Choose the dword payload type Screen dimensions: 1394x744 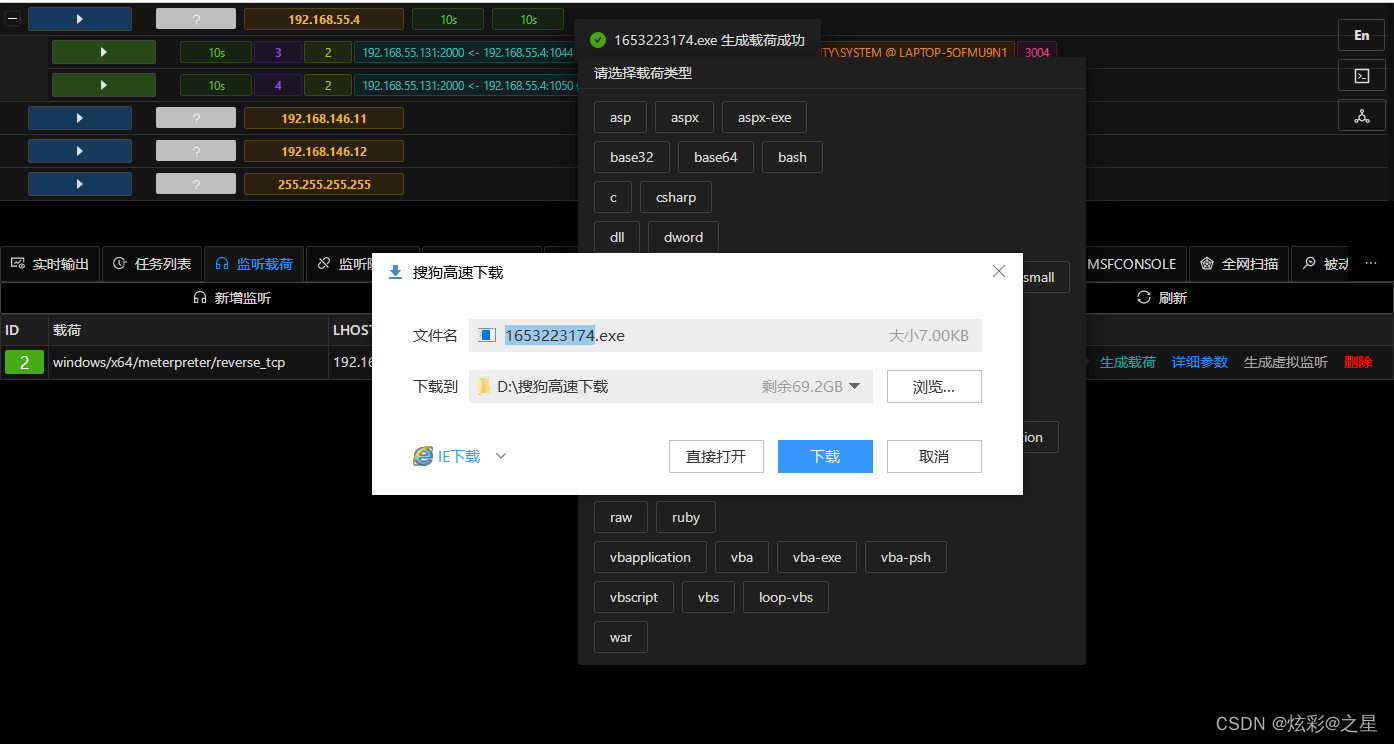click(684, 237)
